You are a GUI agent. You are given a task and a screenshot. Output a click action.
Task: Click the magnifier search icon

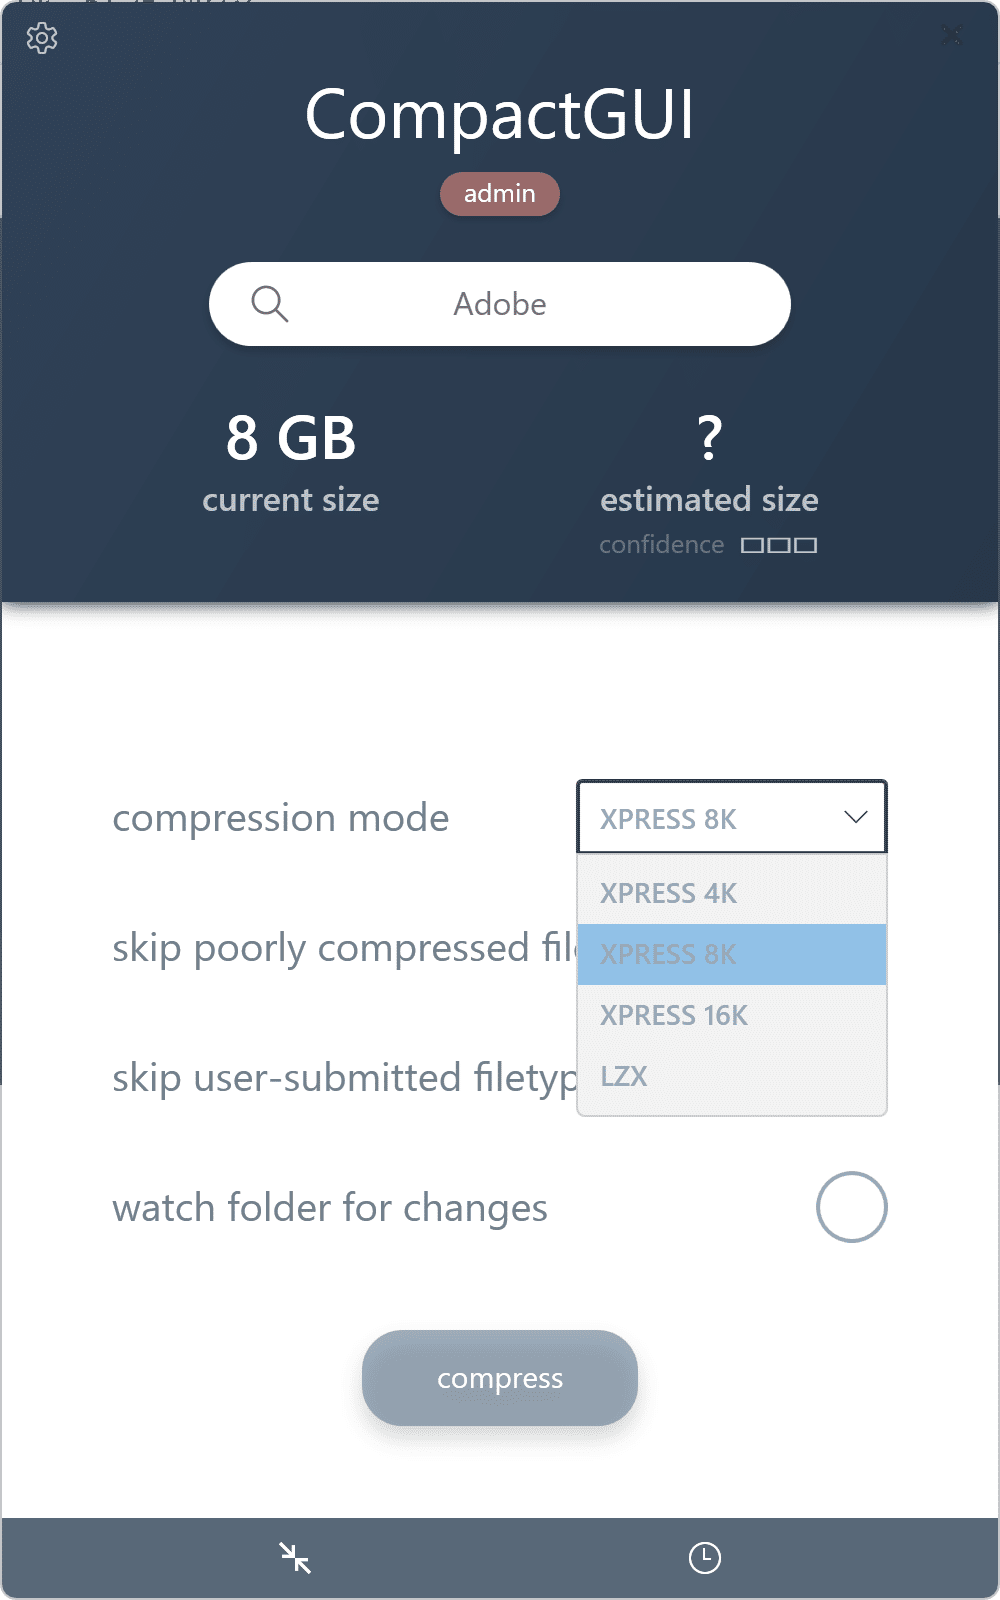[269, 304]
